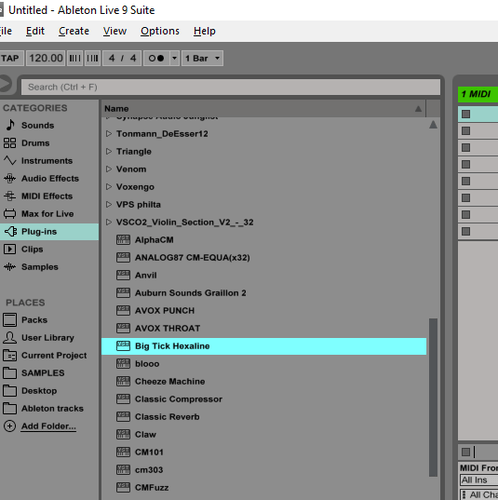This screenshot has height=500, width=498.
Task: Open the All Ins MIDI From dropdown
Action: [479, 480]
